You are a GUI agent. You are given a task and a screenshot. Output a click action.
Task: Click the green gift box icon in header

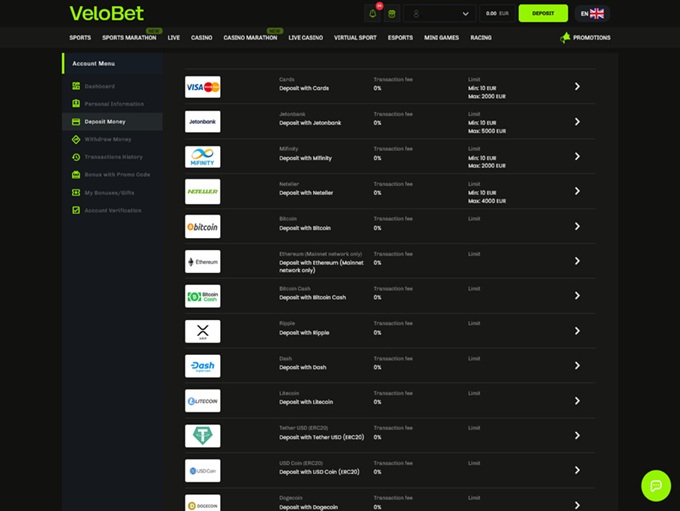(392, 14)
